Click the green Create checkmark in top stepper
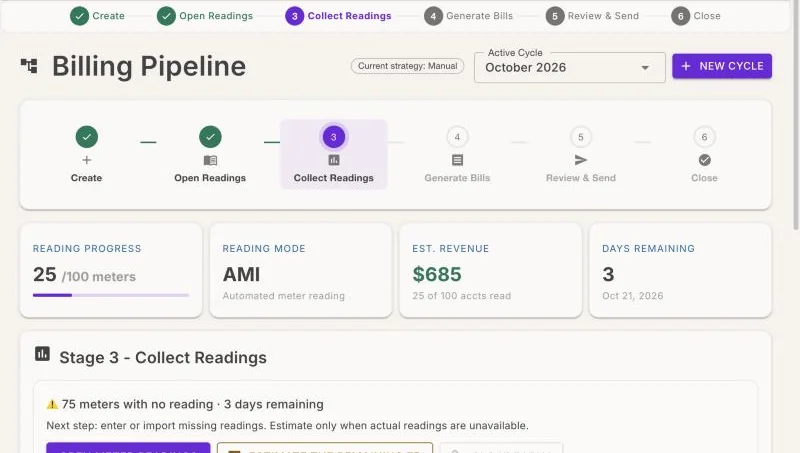The width and height of the screenshot is (800, 453). point(79,16)
